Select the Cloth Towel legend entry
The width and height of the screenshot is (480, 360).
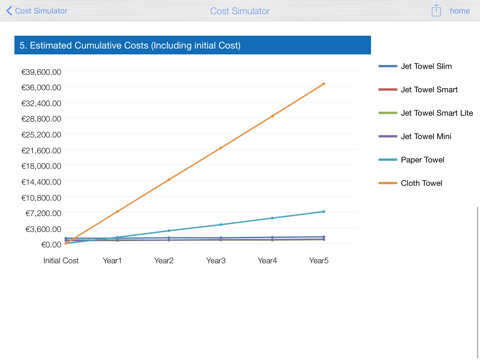pos(410,183)
